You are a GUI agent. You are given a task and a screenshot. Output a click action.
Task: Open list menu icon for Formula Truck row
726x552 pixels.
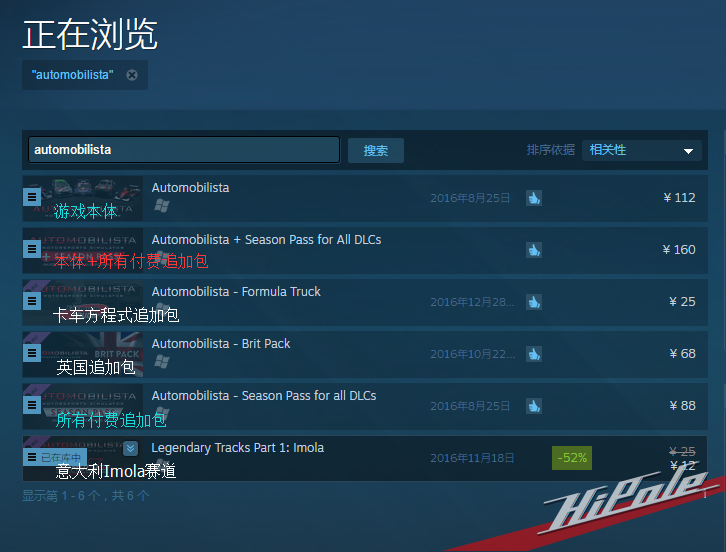(32, 301)
